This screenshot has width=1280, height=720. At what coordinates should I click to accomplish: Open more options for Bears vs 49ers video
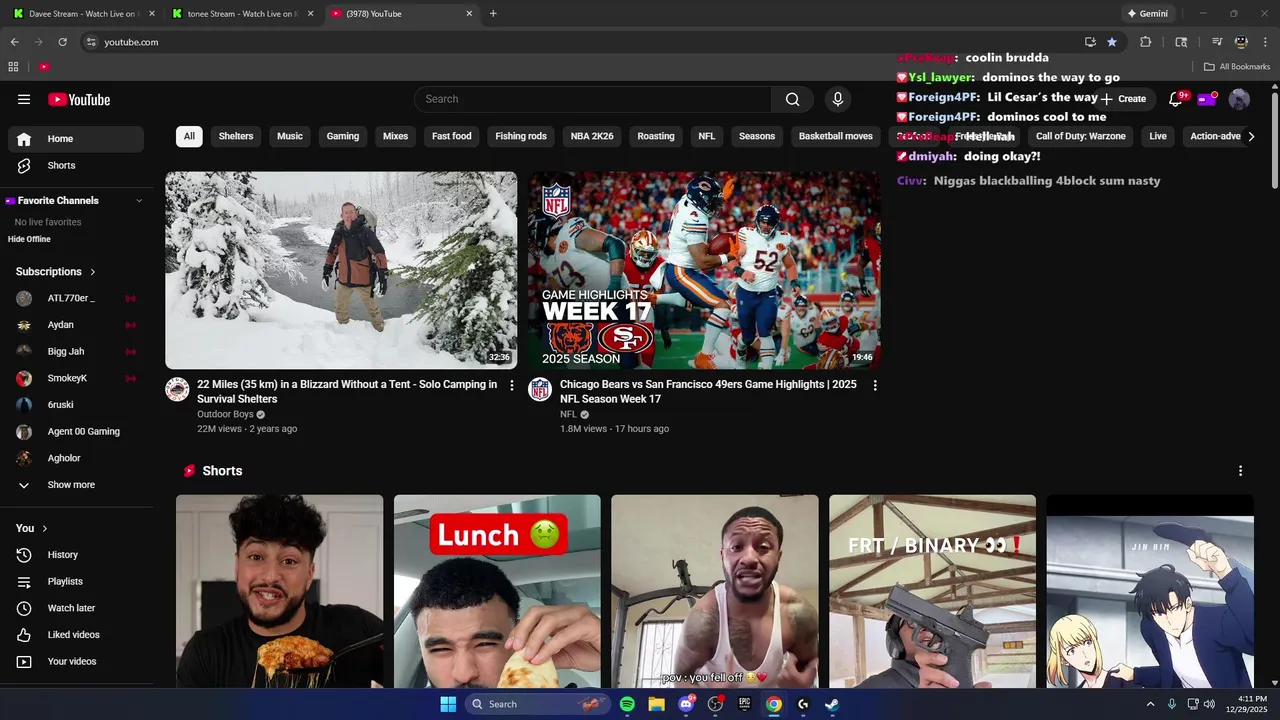pos(875,385)
